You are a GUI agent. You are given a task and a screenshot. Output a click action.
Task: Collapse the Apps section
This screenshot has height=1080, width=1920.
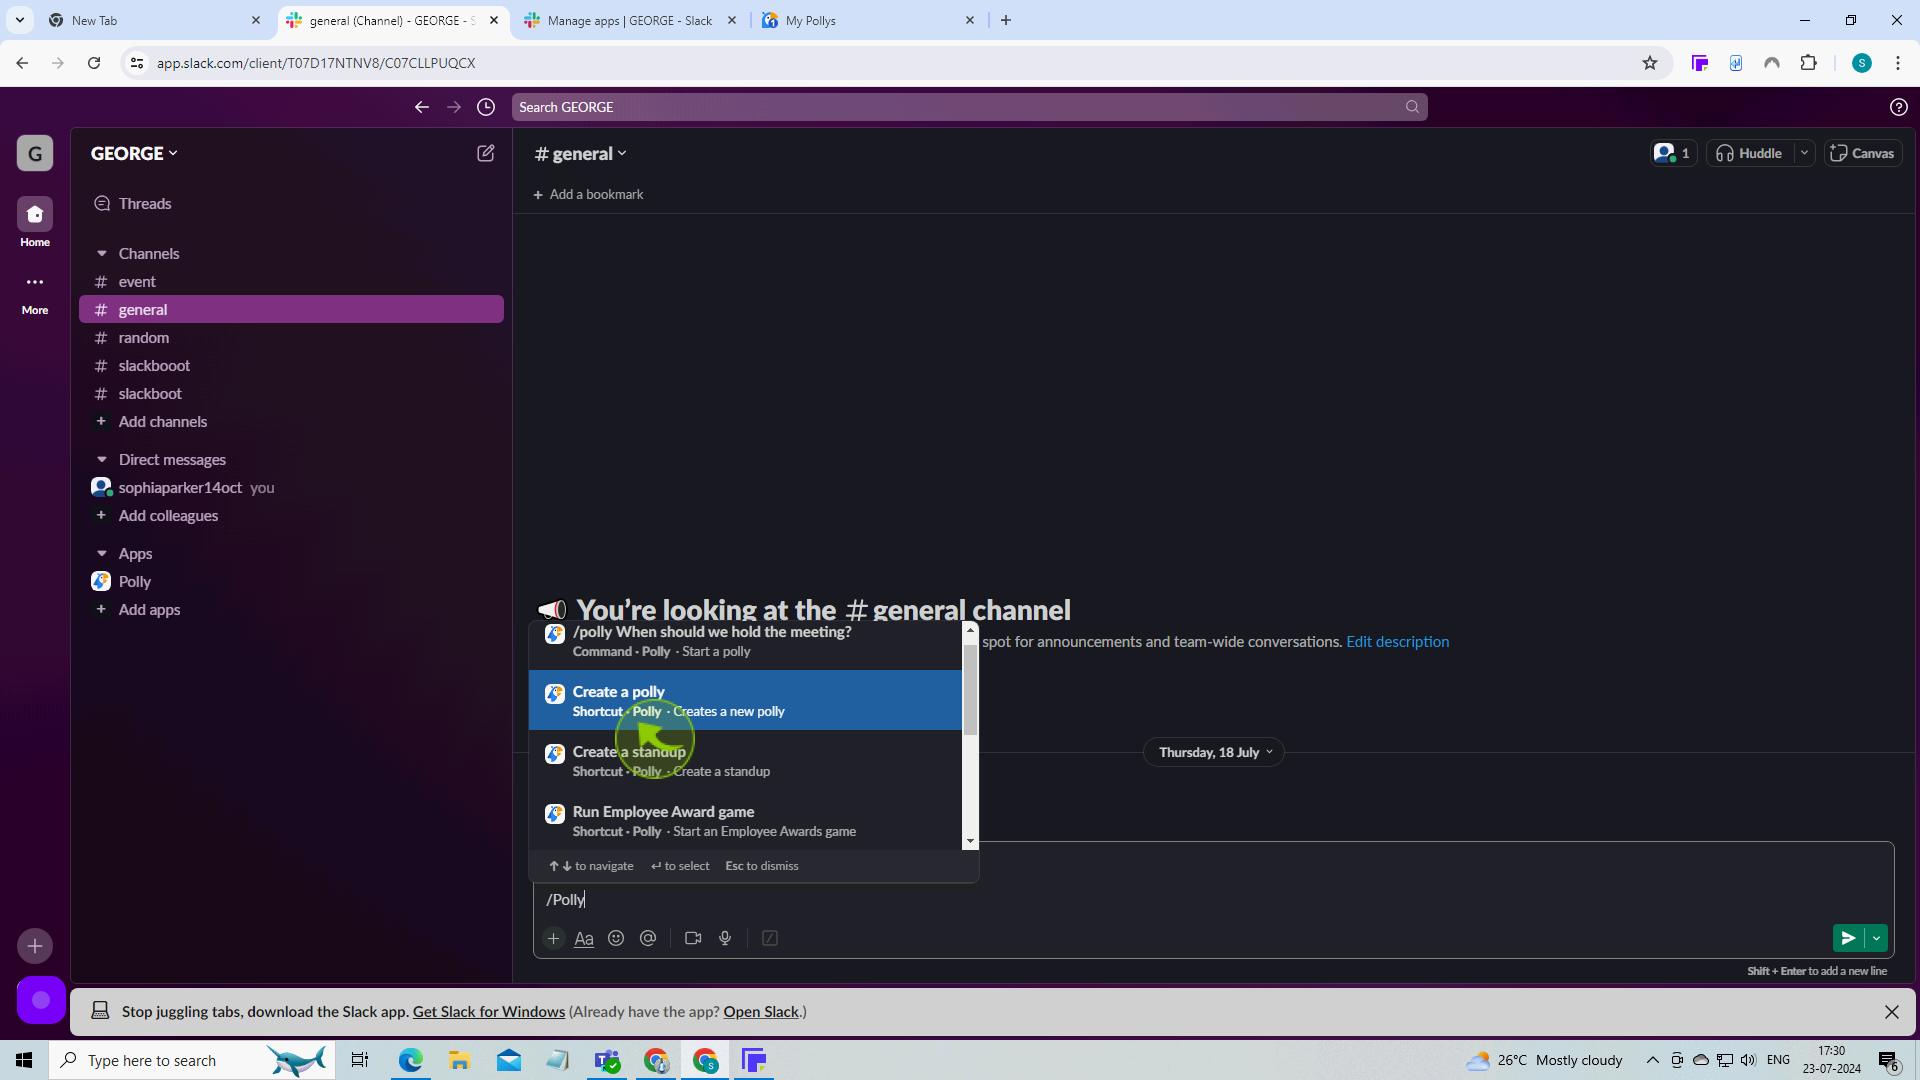(x=102, y=554)
